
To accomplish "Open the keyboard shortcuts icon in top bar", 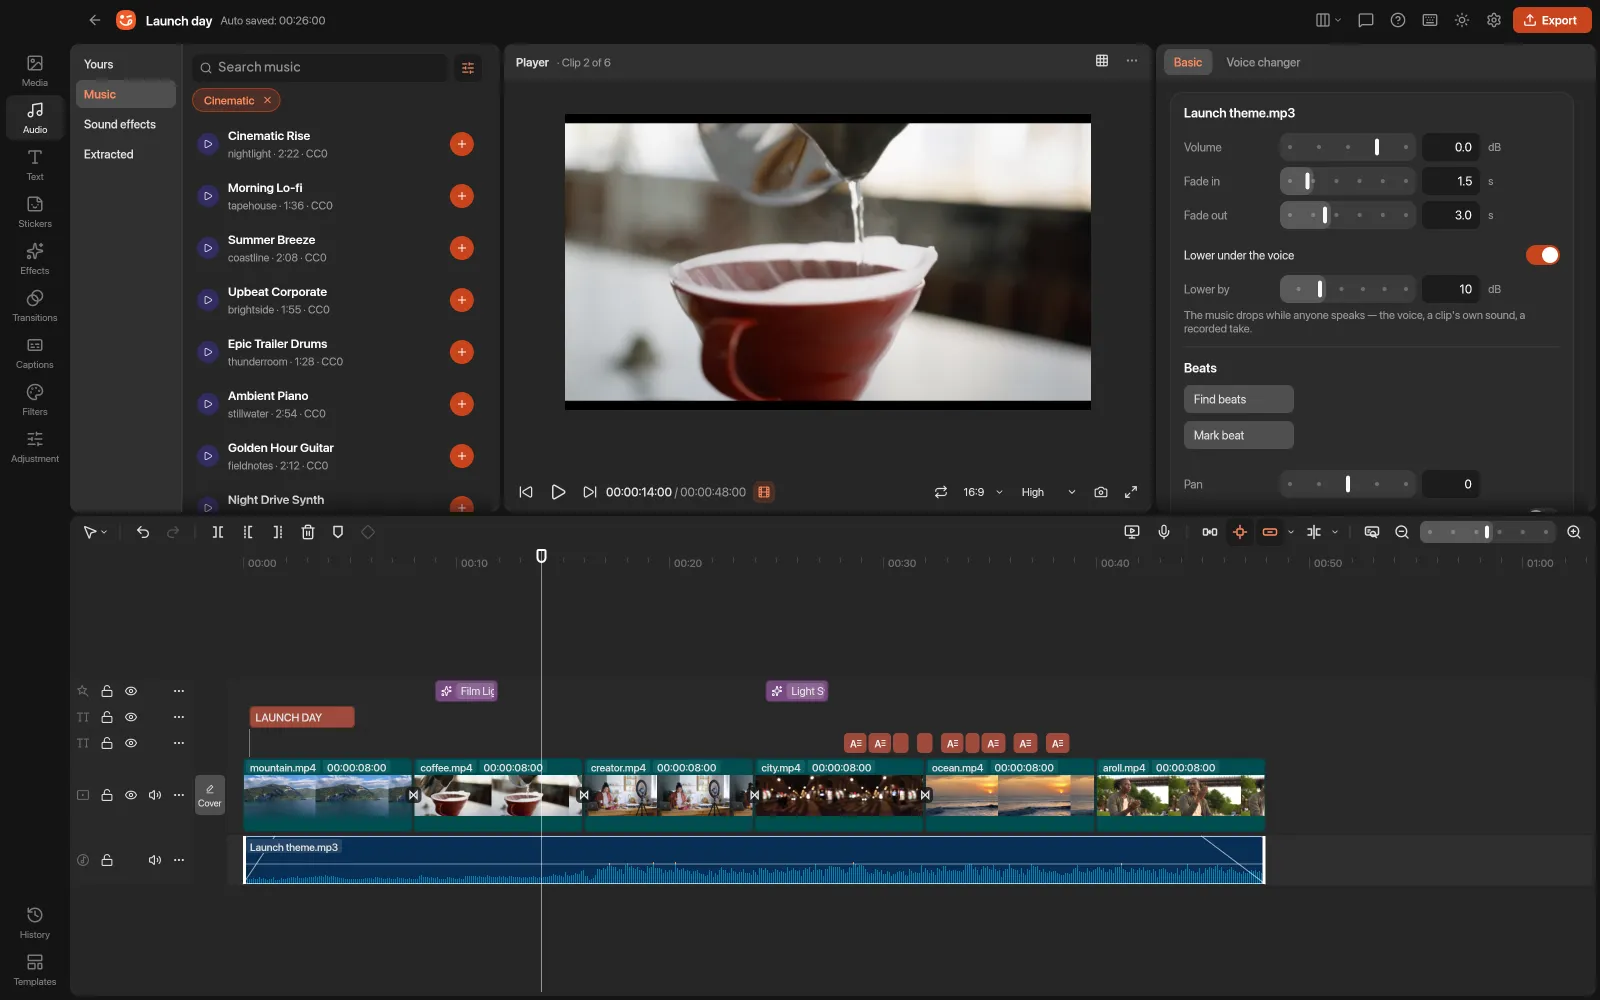I will [x=1430, y=20].
